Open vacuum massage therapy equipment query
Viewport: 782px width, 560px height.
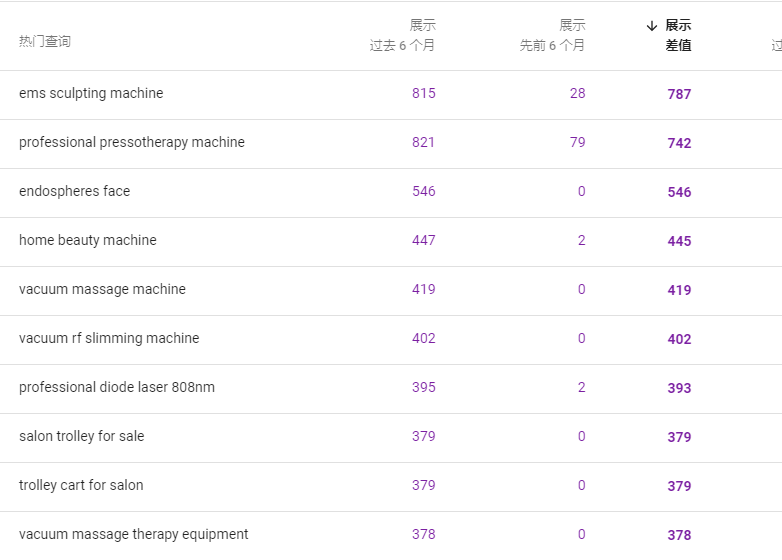click(134, 535)
